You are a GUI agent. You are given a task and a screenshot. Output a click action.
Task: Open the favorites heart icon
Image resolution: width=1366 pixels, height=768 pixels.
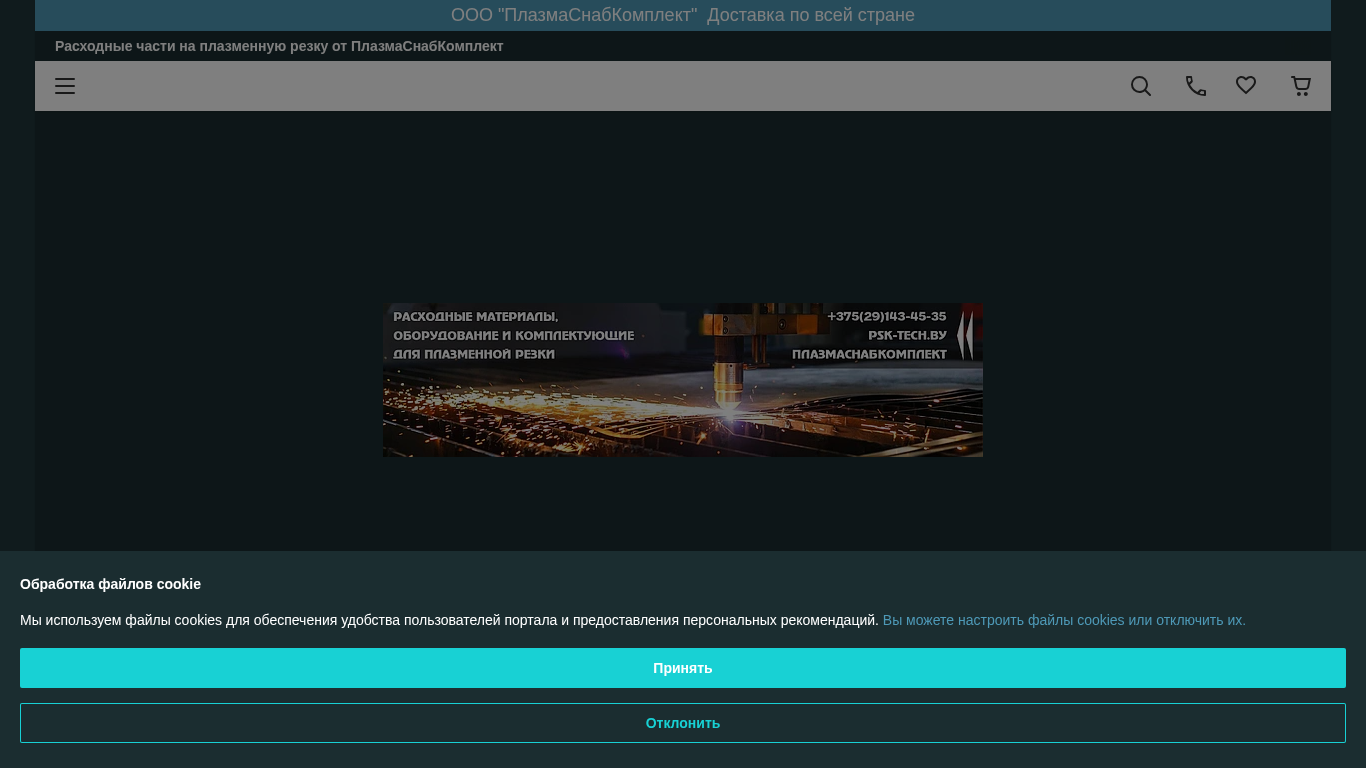click(1246, 86)
